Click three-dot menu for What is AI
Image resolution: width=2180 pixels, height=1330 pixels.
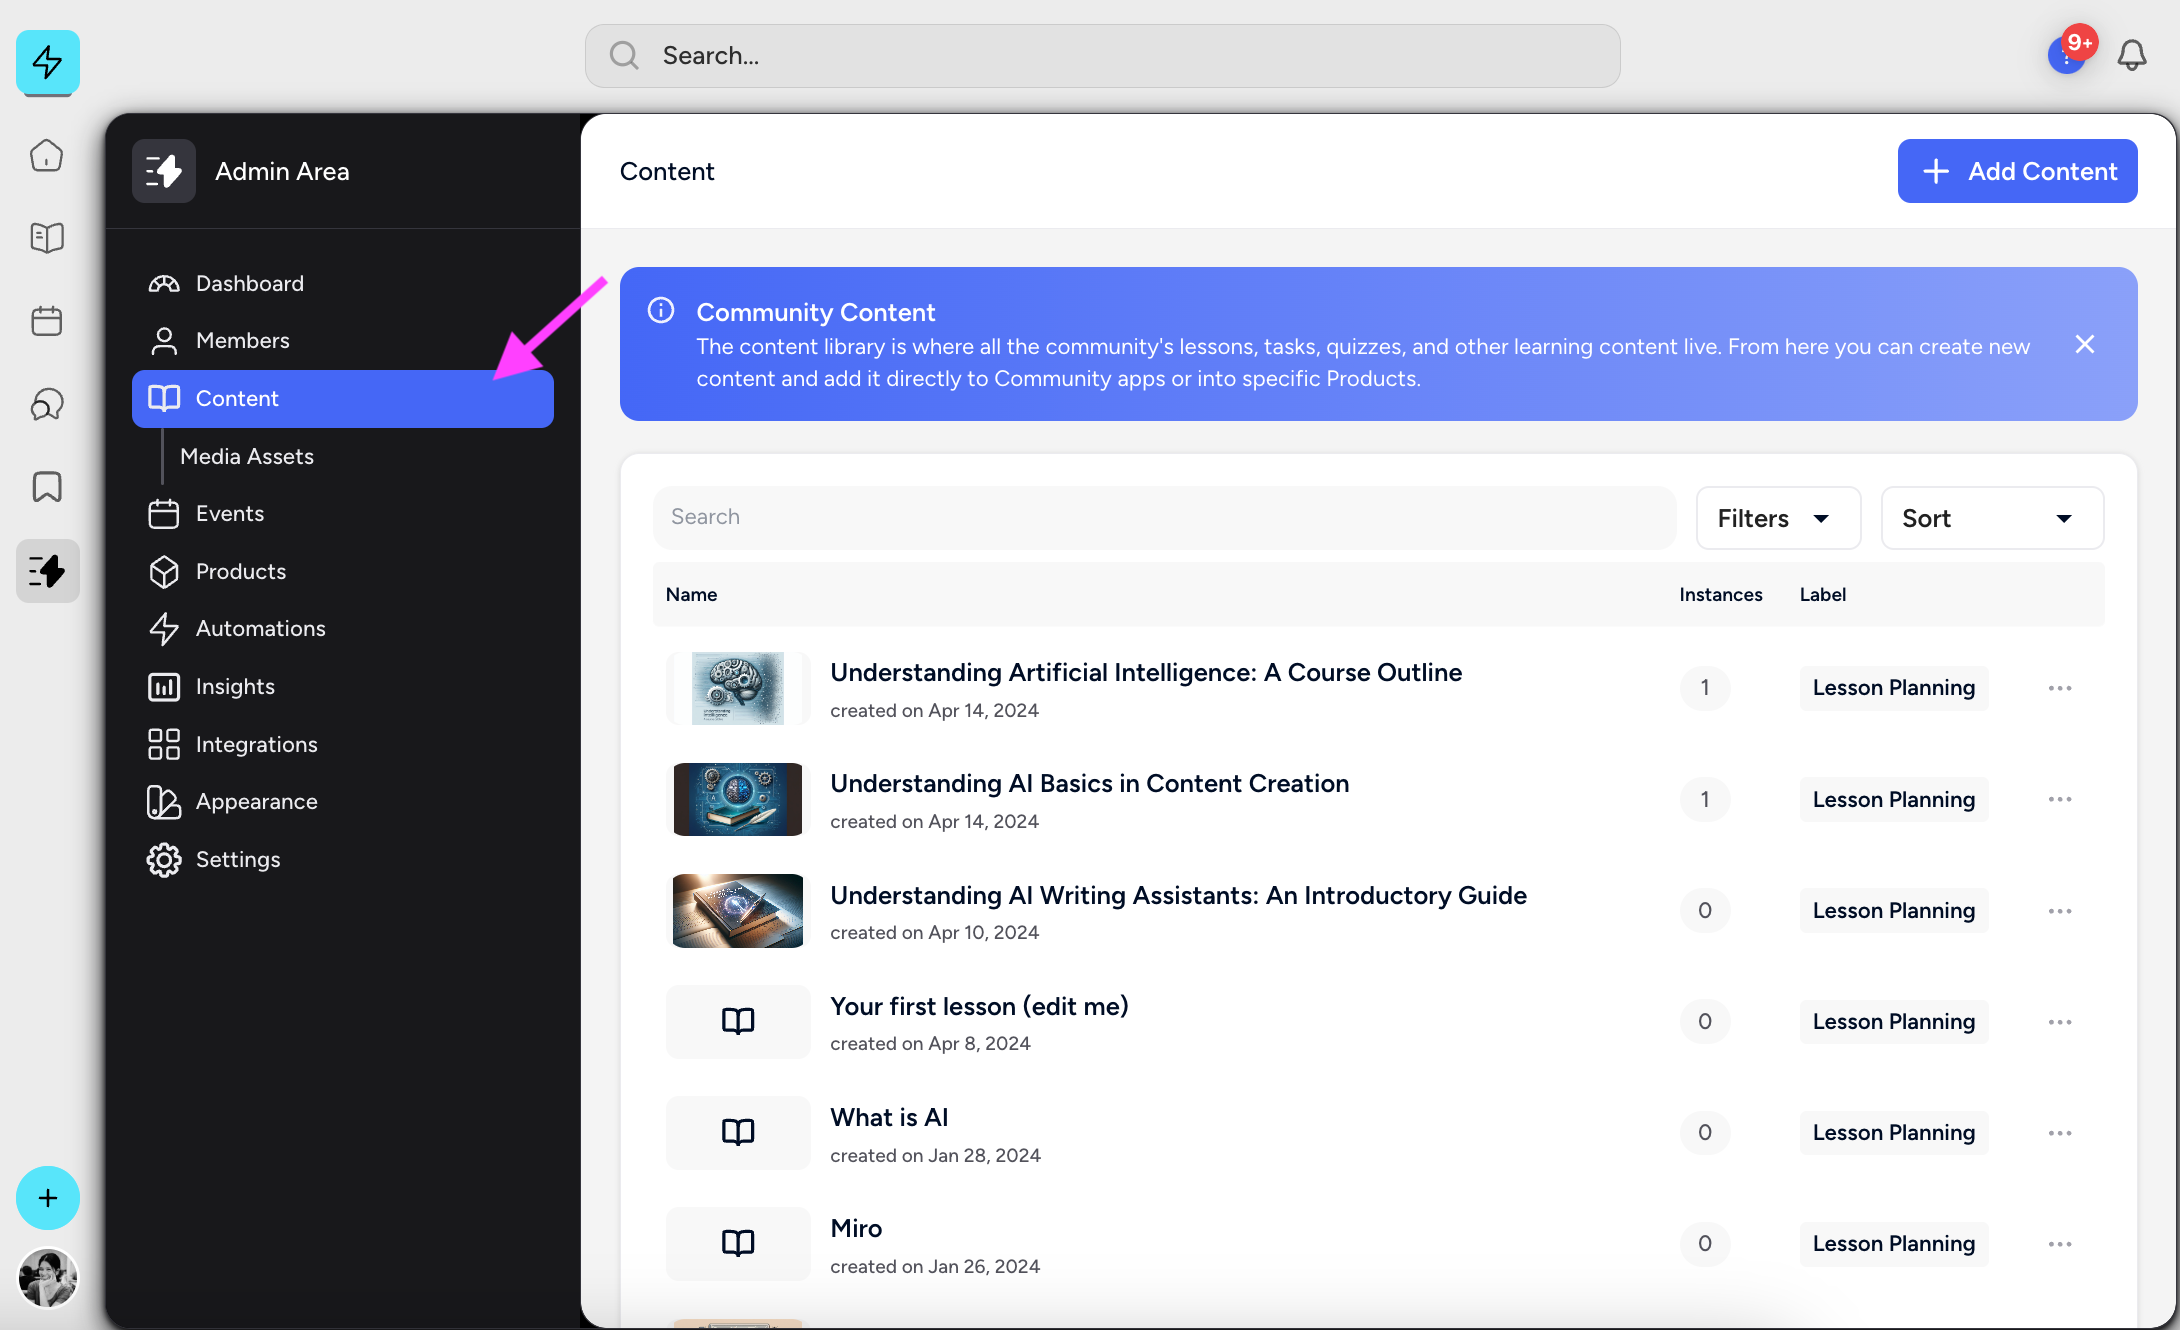(2059, 1133)
